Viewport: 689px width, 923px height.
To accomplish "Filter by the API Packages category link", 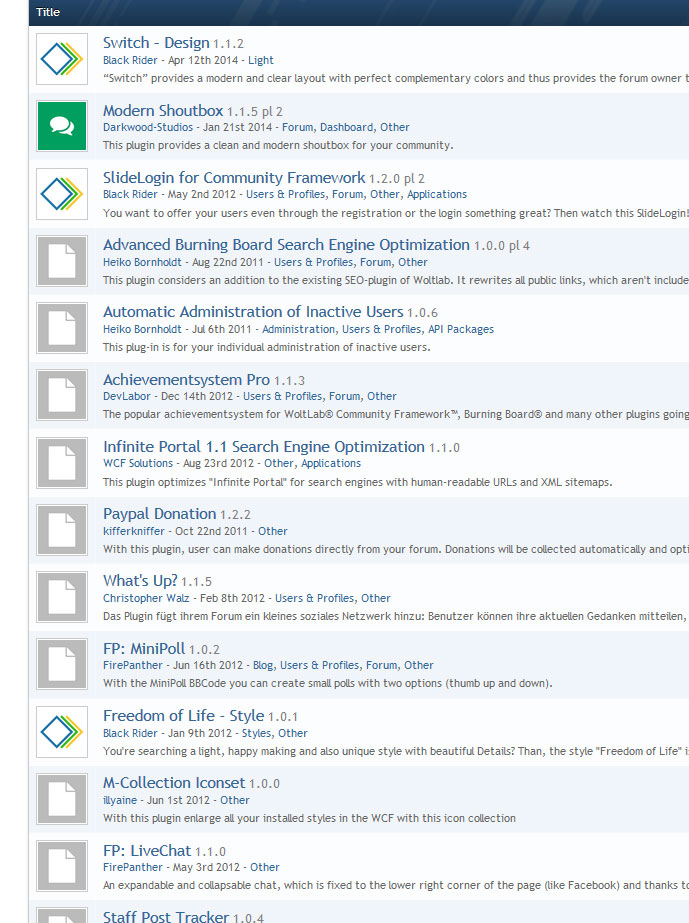I will click(461, 329).
